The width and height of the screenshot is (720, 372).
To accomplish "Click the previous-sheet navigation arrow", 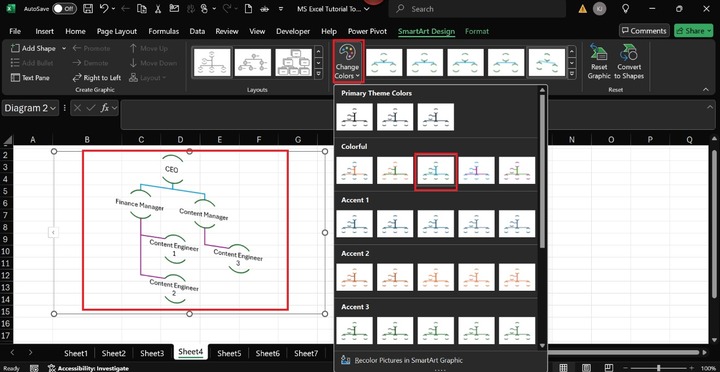I will 12,353.
